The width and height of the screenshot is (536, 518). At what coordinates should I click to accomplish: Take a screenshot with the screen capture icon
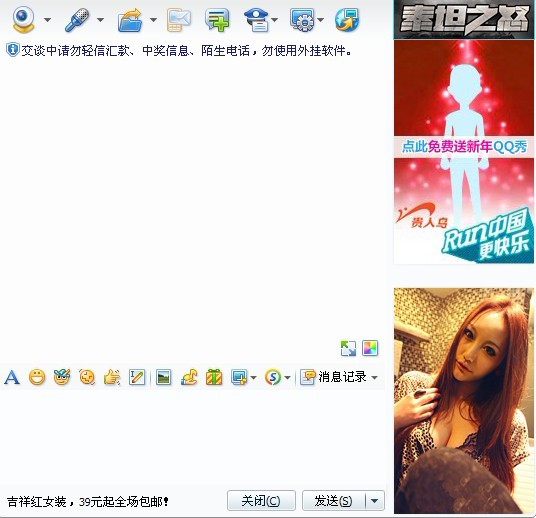239,377
